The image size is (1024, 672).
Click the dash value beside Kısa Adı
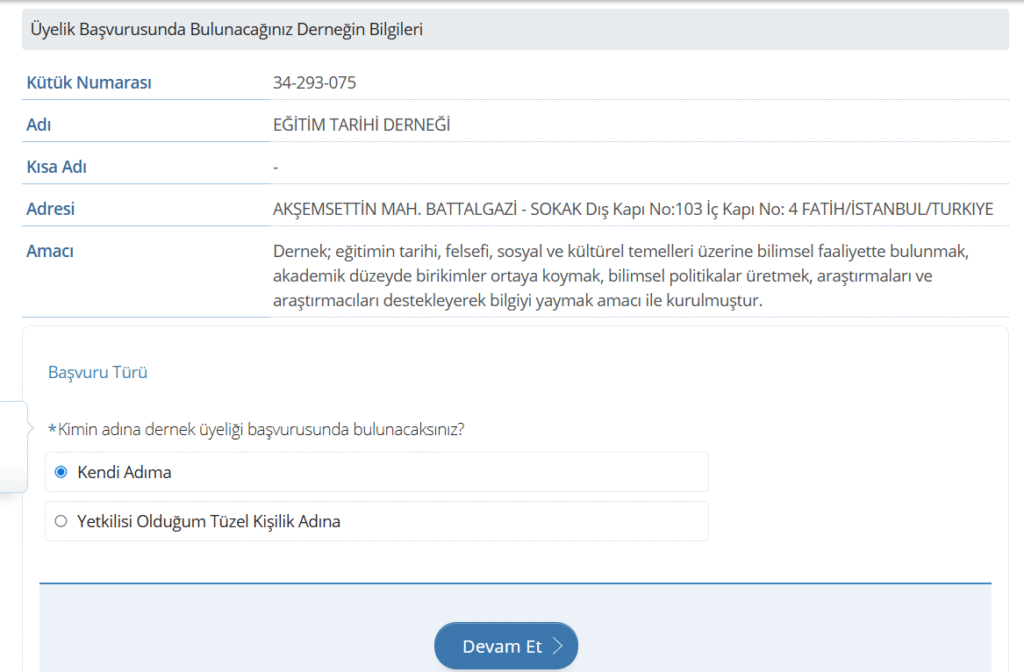click(275, 167)
